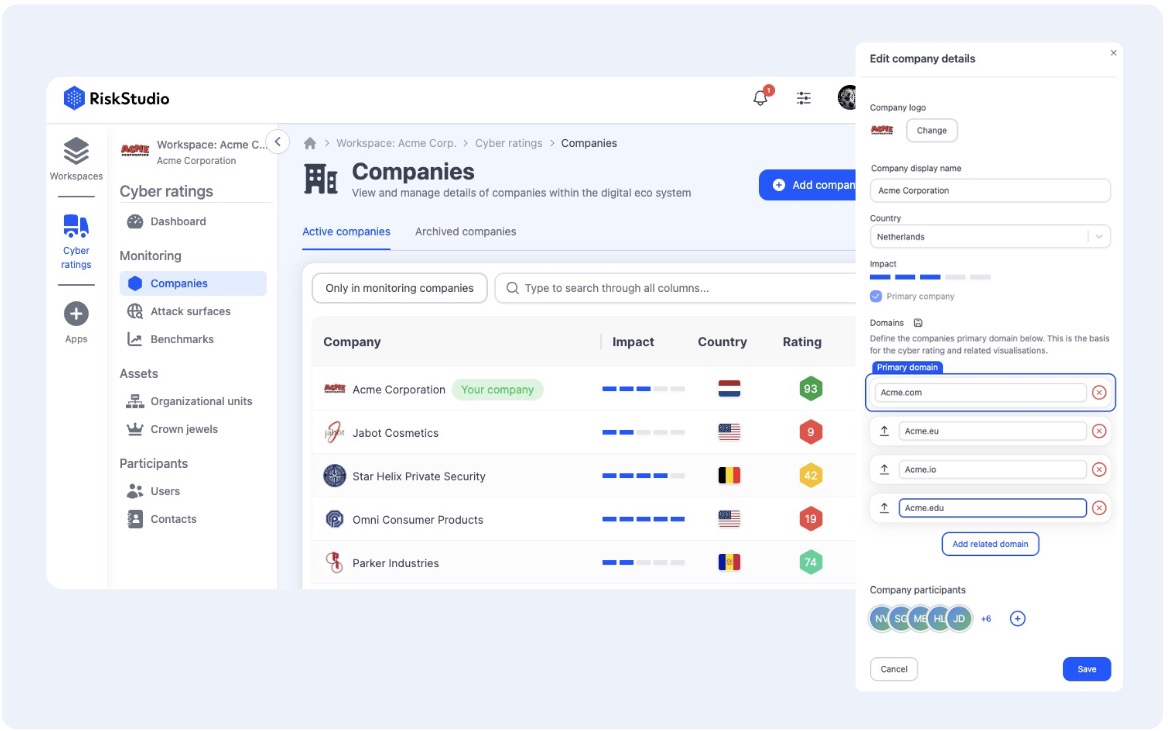
Task: Open Star Helix Private Security row
Action: point(584,475)
